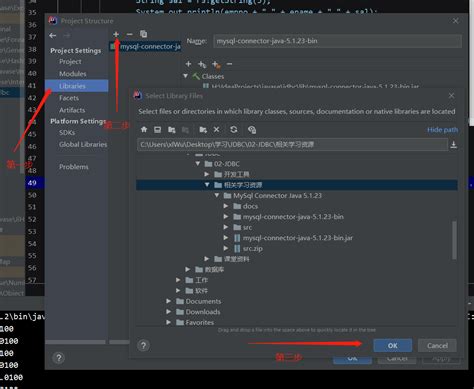Go to home directory in file chooser
Image resolution: width=474 pixels, height=389 pixels.
pos(144,130)
